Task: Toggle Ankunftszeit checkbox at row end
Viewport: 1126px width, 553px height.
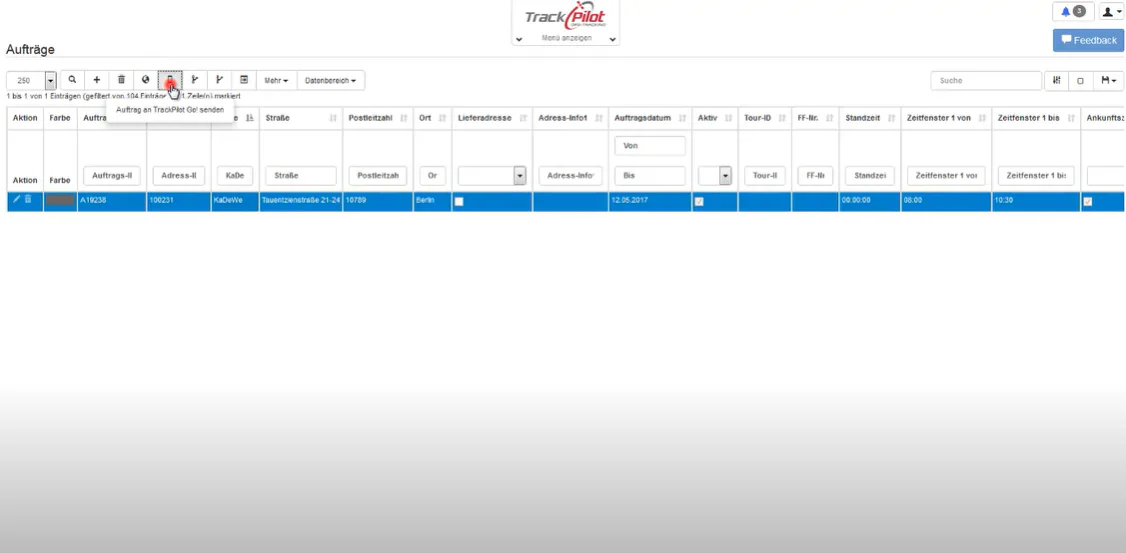Action: point(1088,202)
